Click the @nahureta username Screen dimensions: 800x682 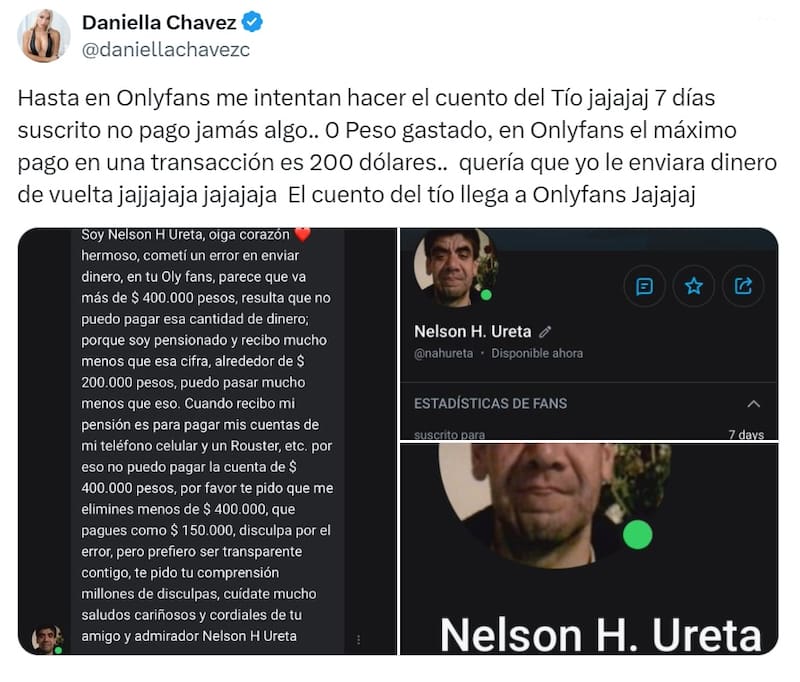[x=443, y=353]
